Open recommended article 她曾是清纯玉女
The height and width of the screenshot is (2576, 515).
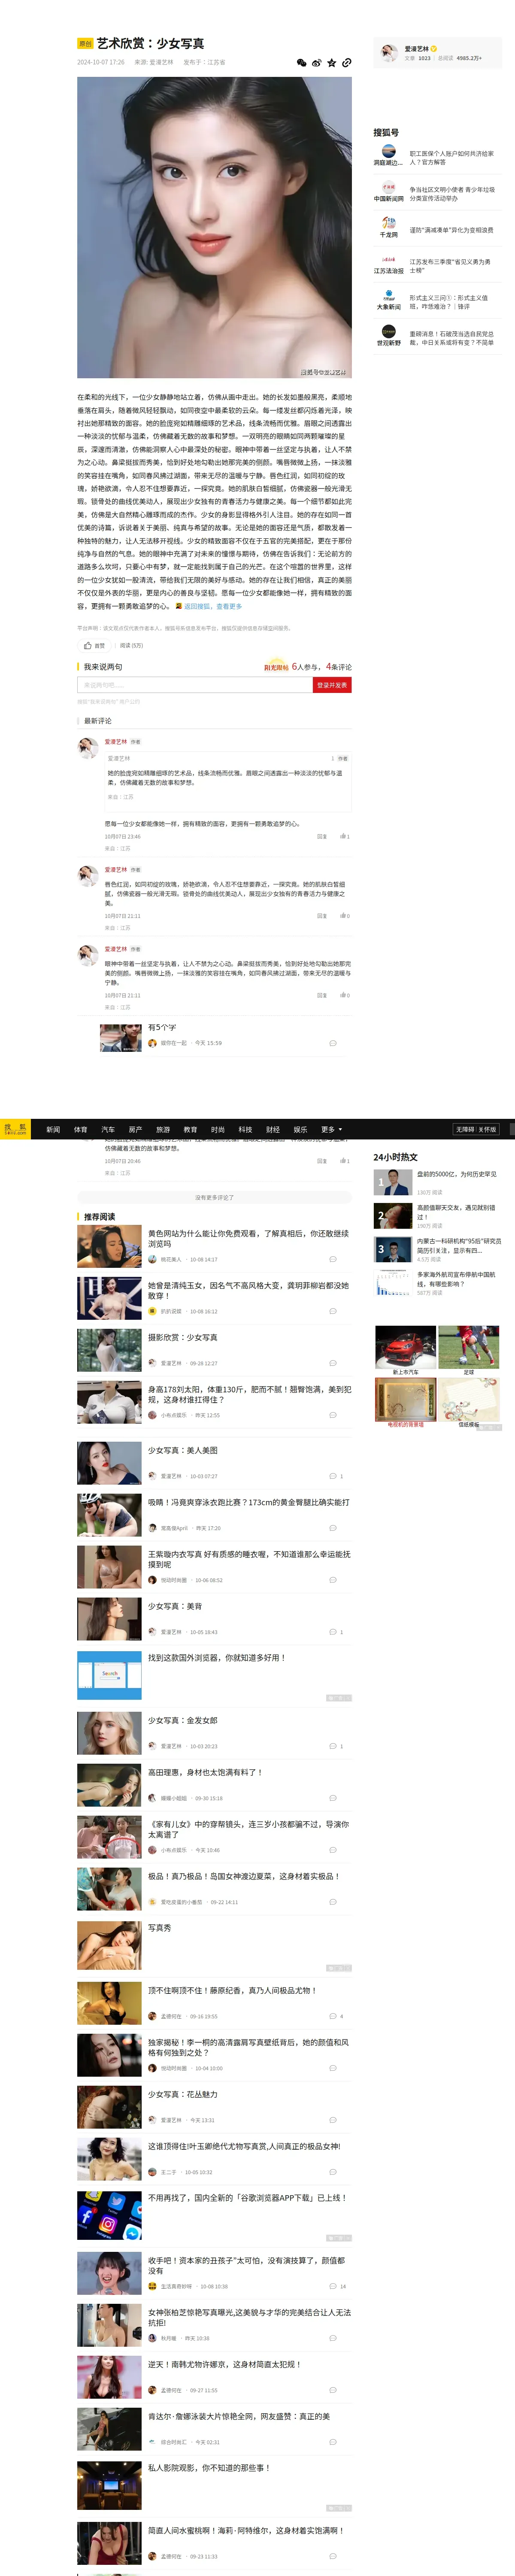click(248, 1290)
